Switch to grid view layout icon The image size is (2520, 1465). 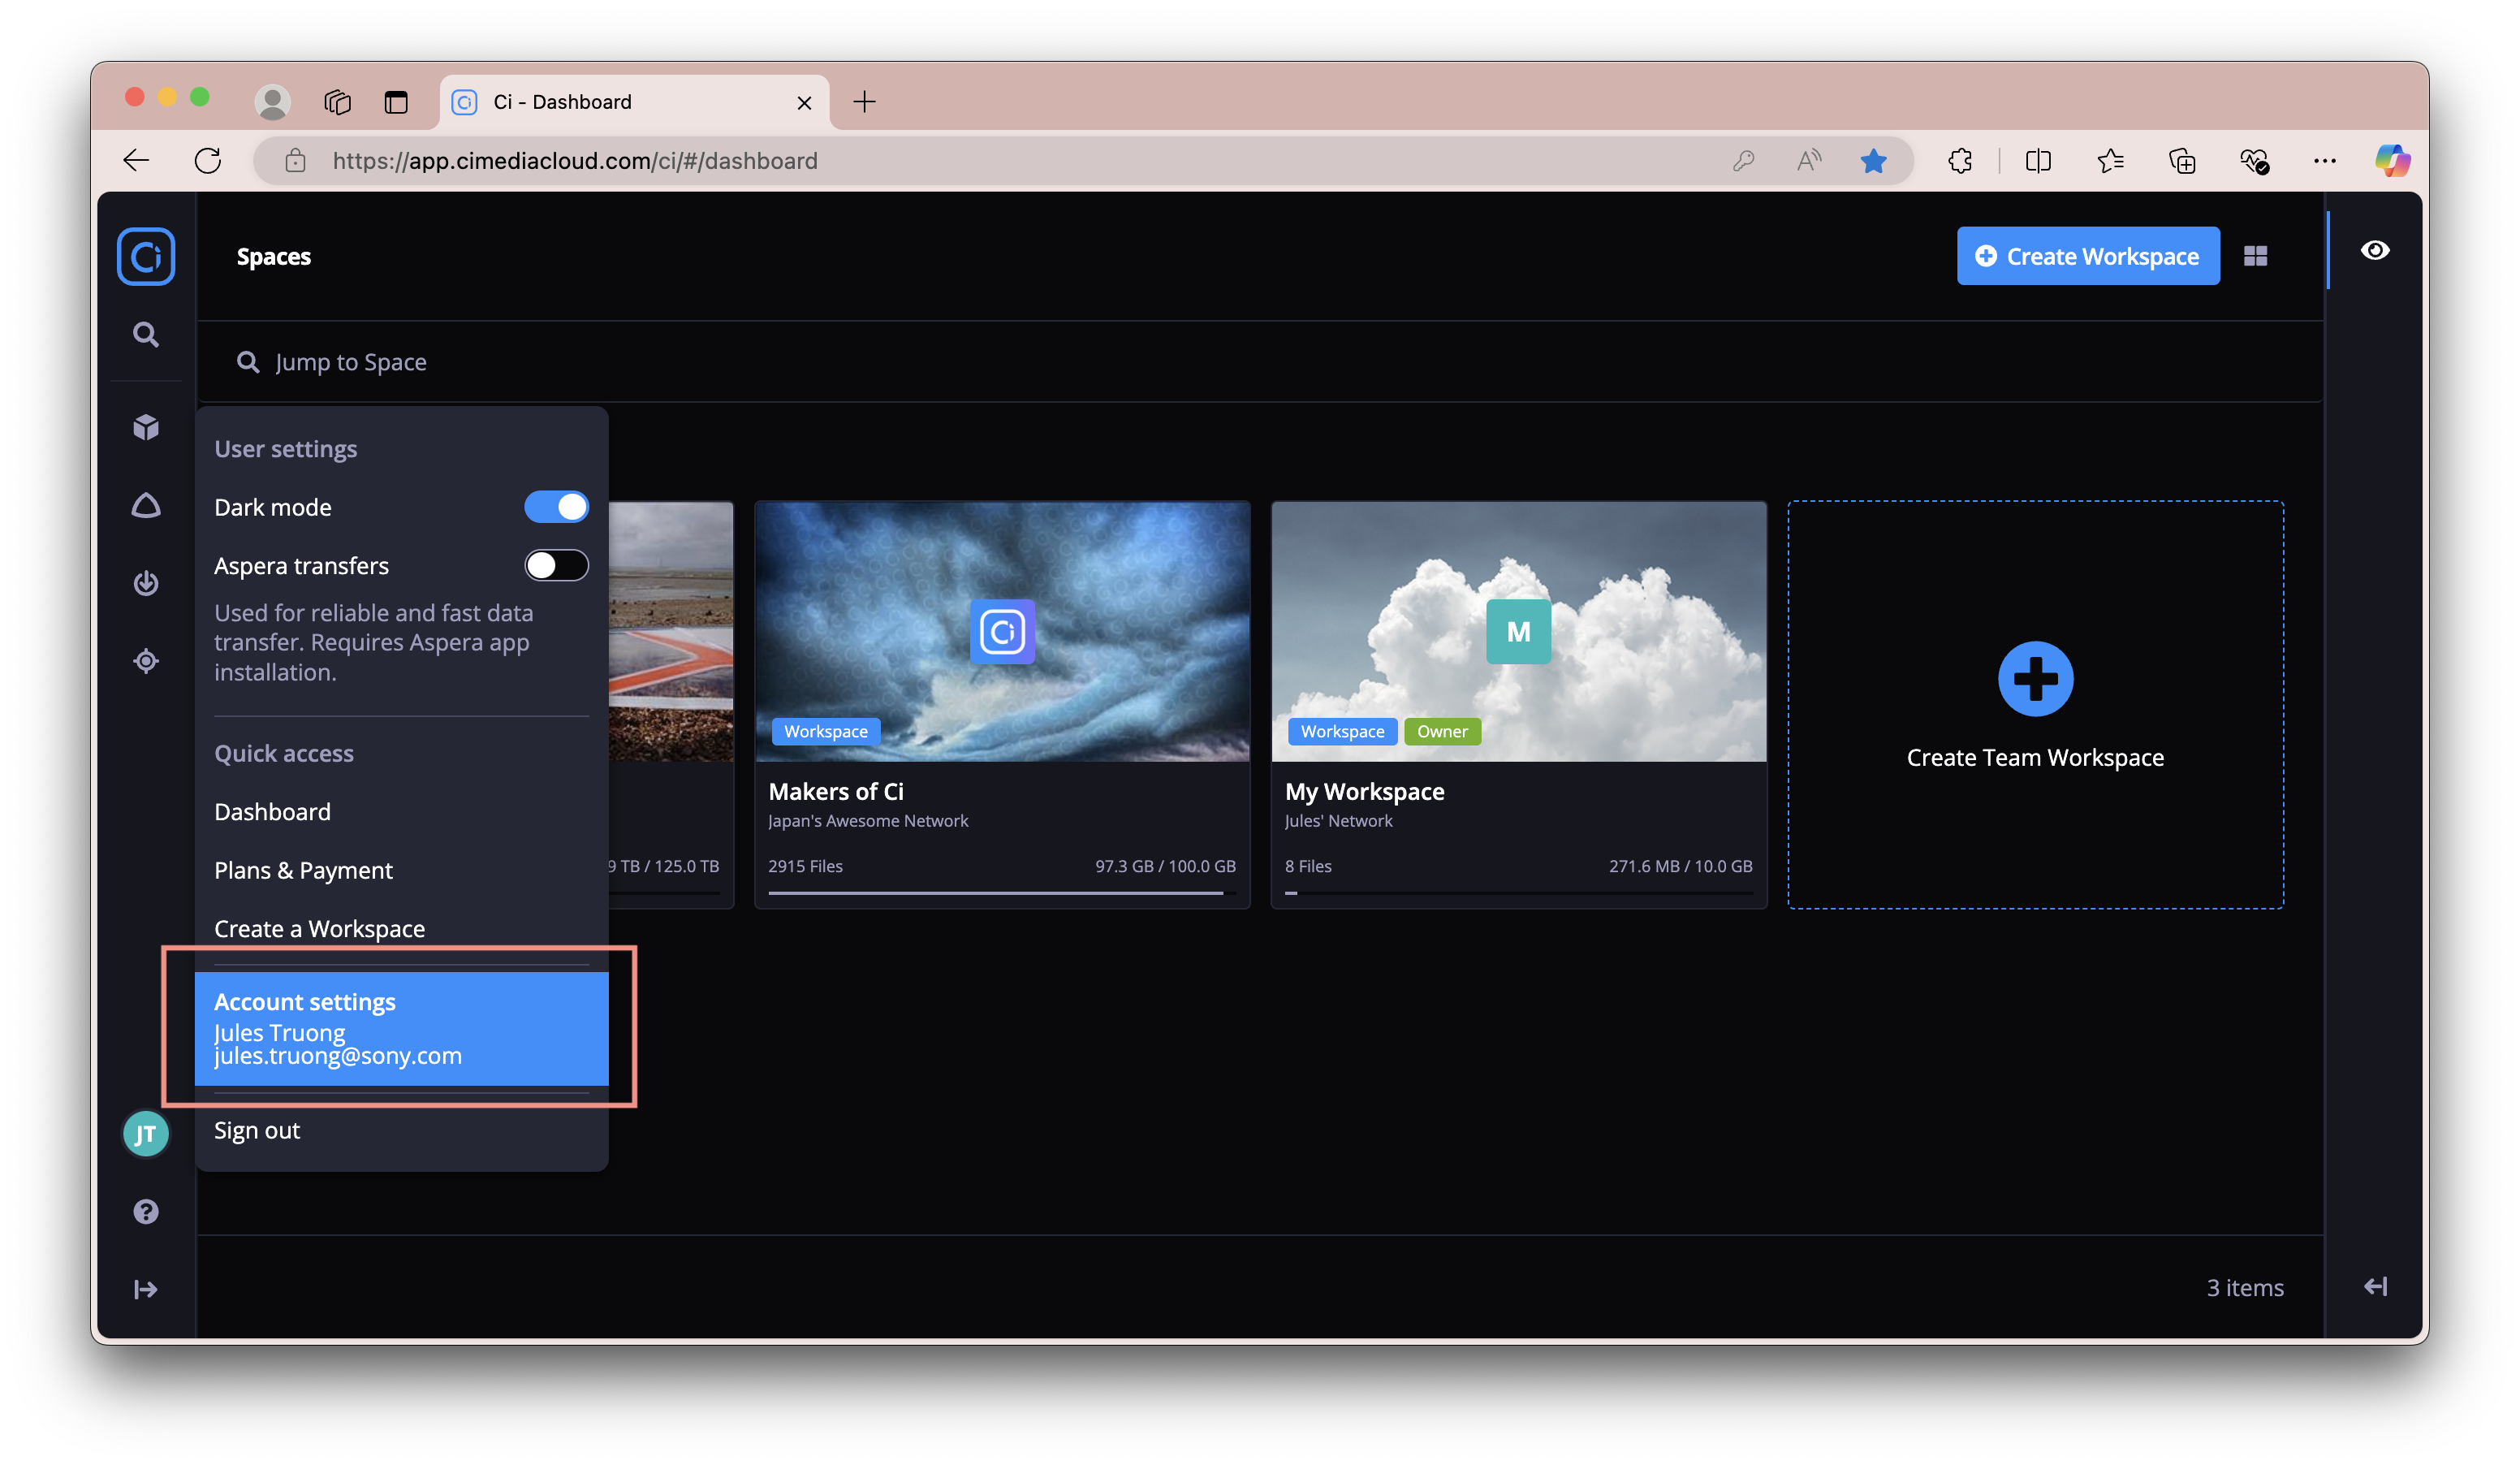click(x=2256, y=257)
